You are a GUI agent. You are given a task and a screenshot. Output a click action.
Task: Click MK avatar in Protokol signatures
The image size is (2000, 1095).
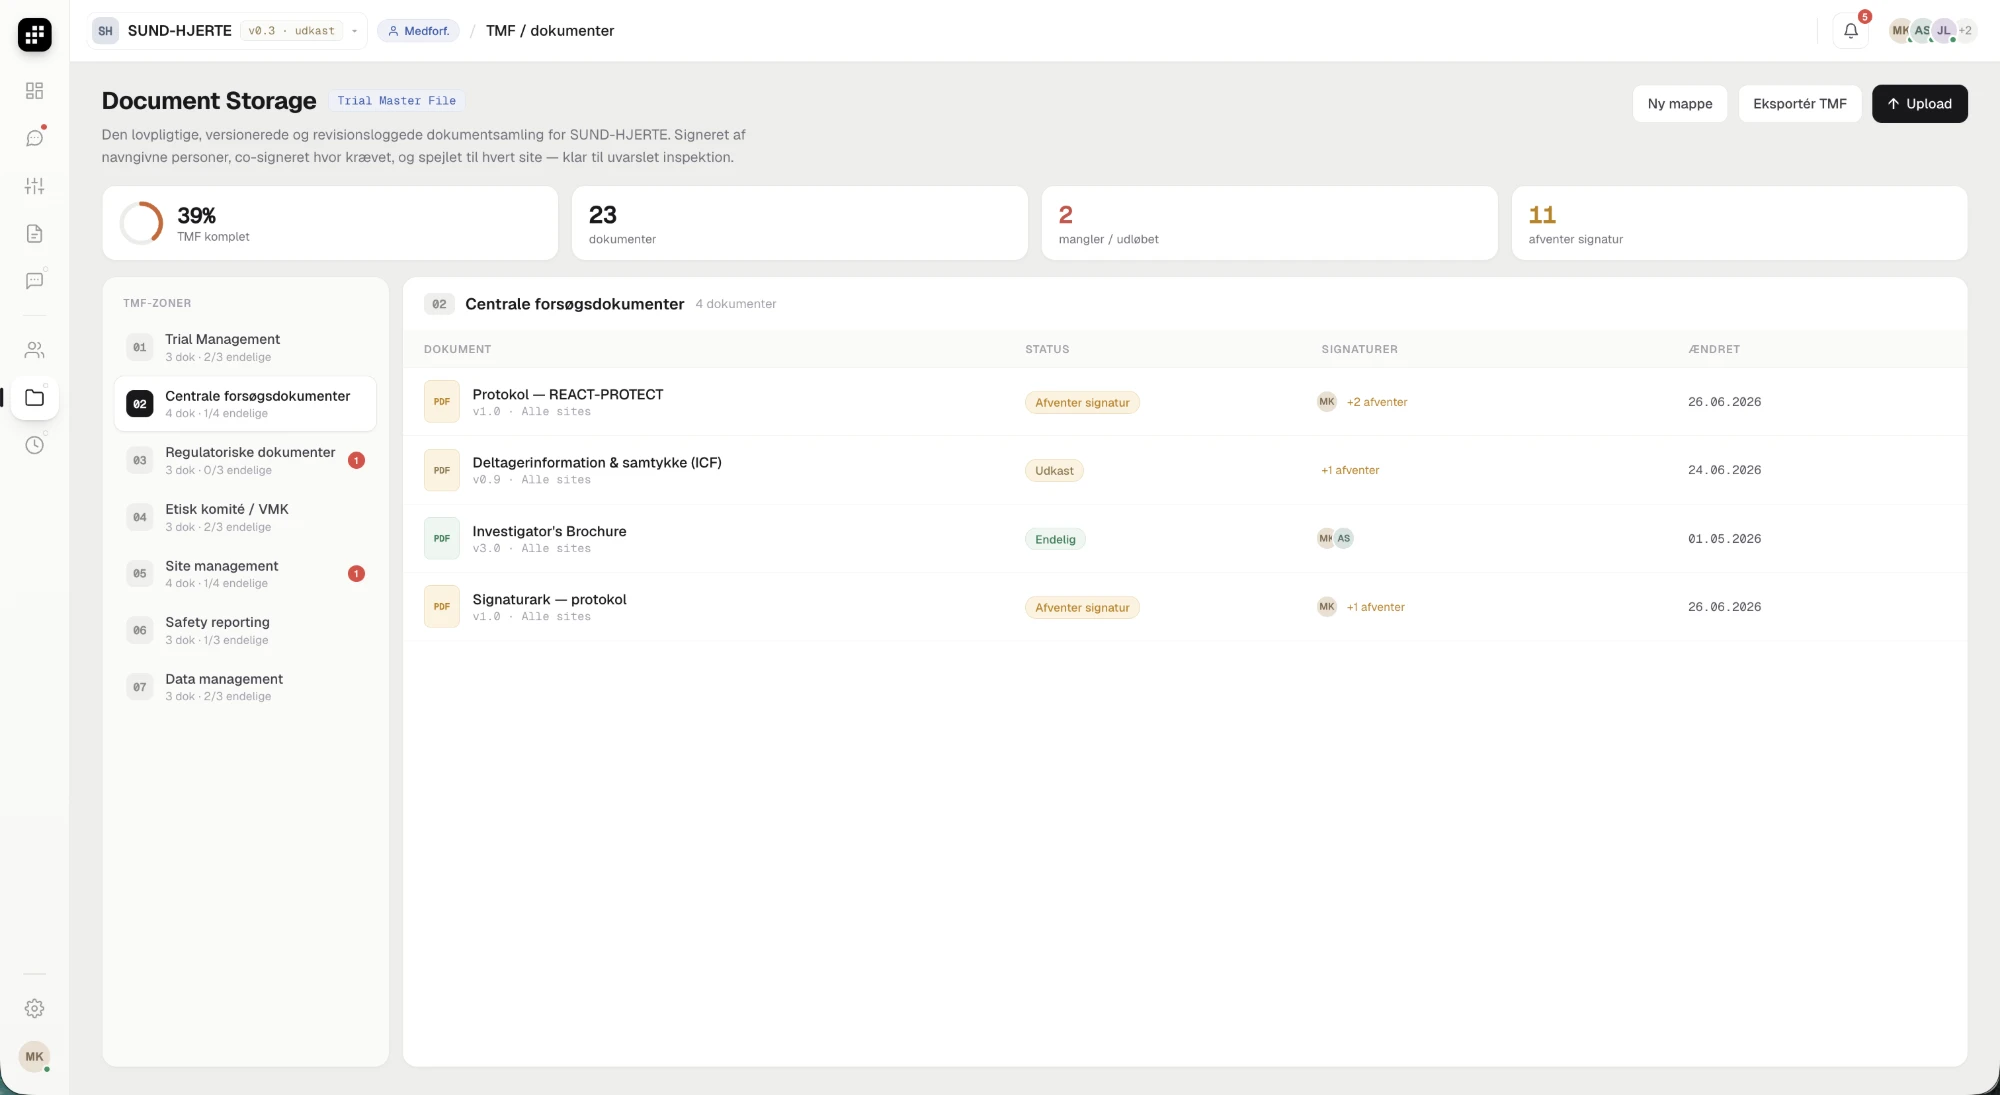[x=1327, y=401]
